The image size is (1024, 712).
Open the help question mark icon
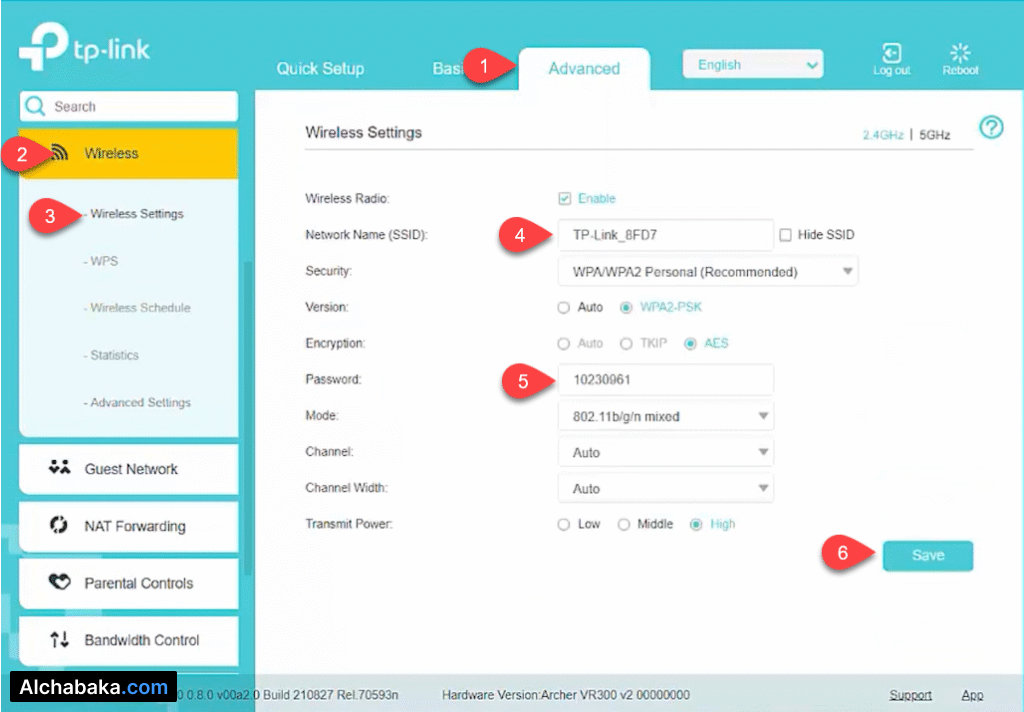pyautogui.click(x=989, y=128)
